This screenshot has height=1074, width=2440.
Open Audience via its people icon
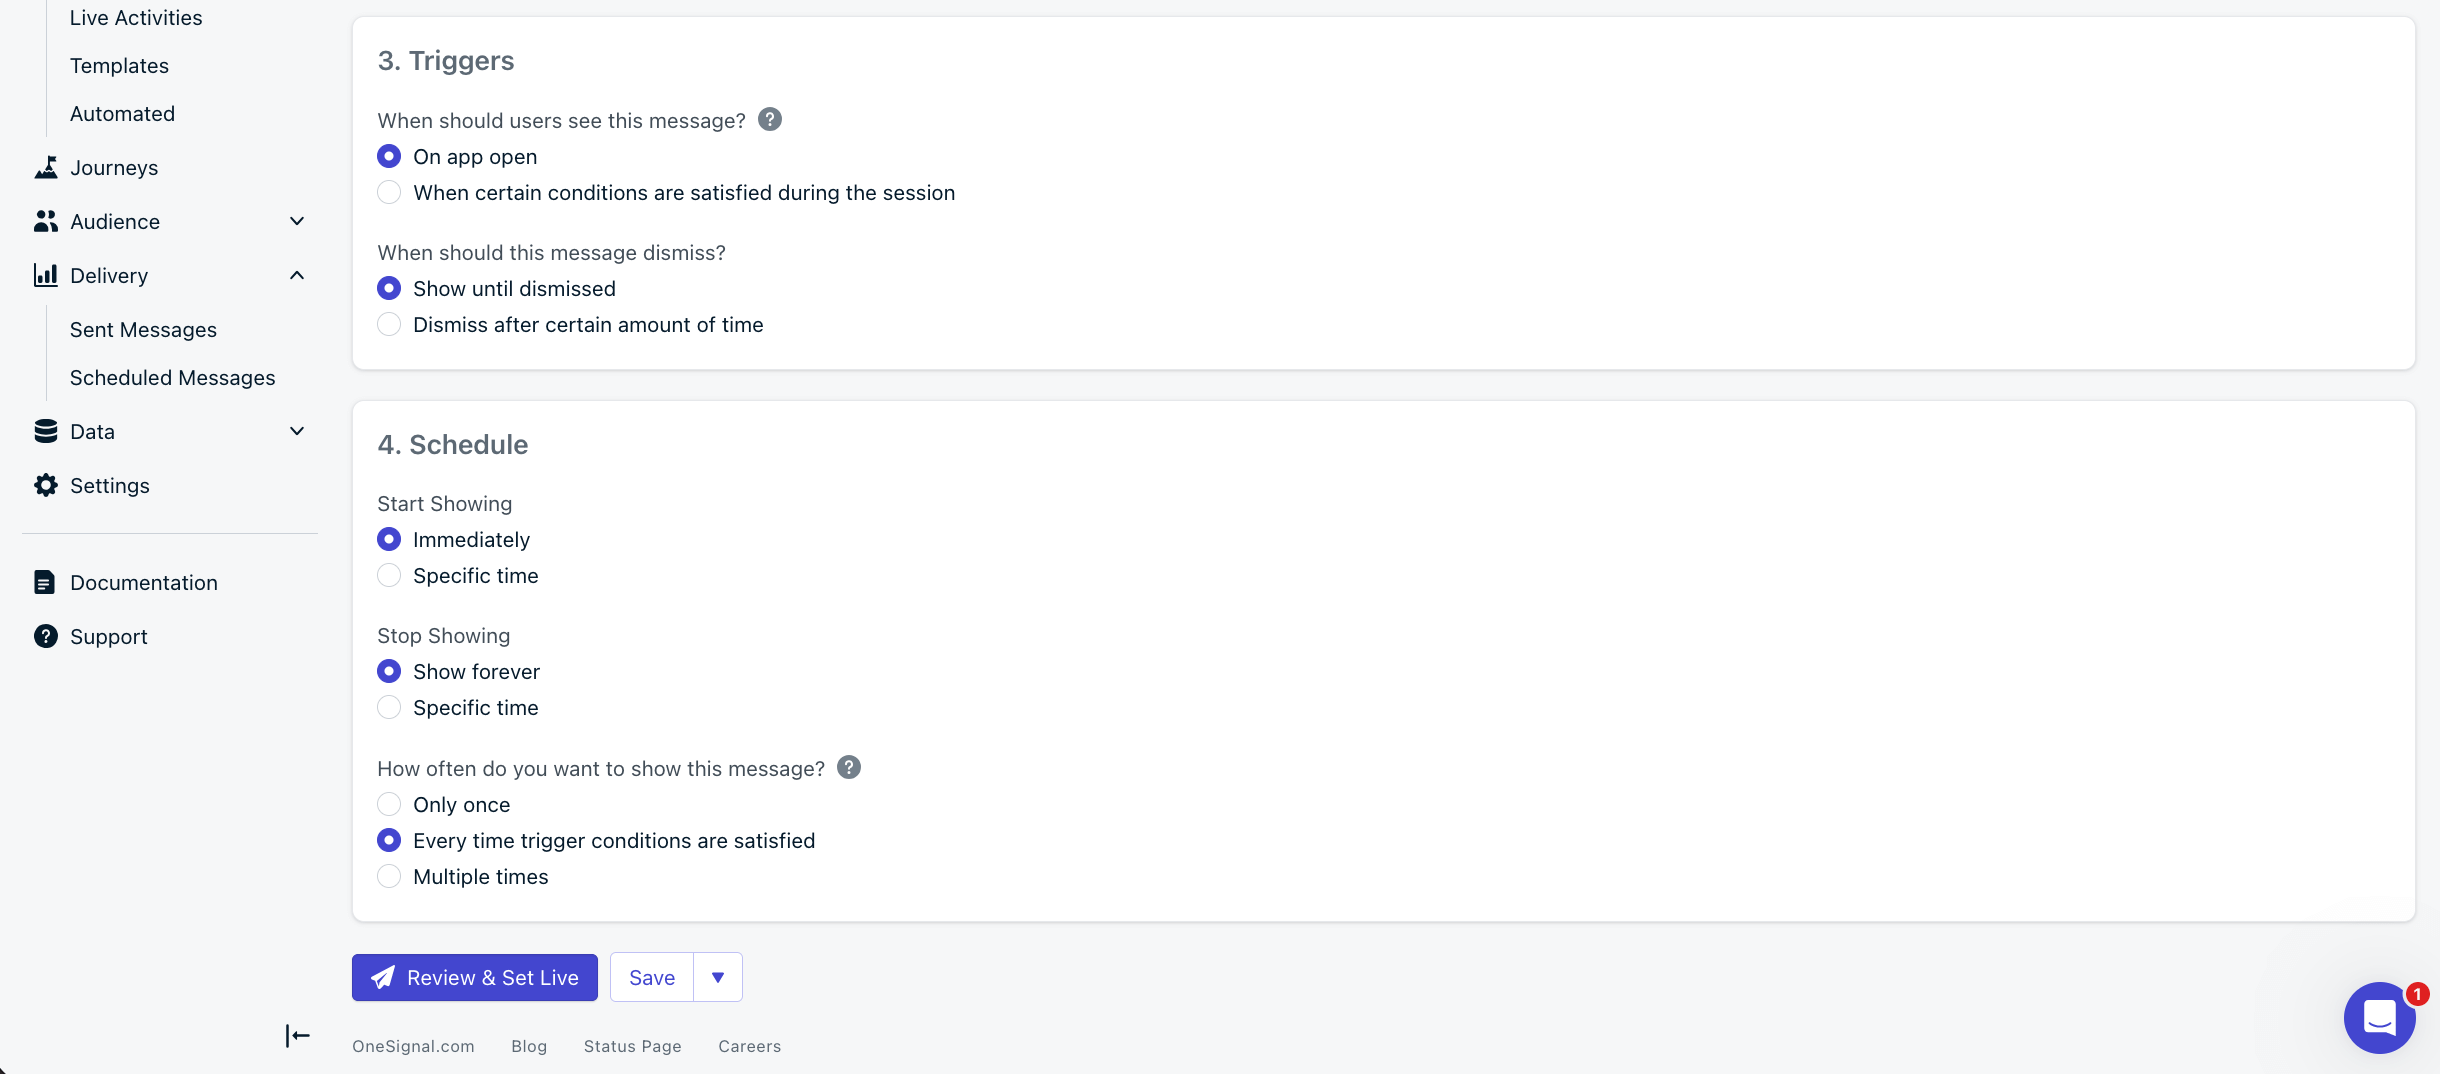[45, 221]
